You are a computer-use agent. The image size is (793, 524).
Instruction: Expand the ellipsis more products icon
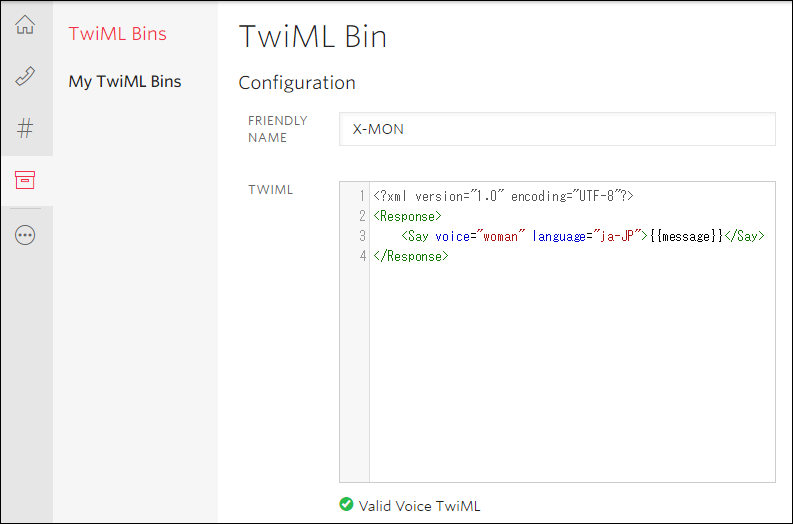tap(26, 235)
